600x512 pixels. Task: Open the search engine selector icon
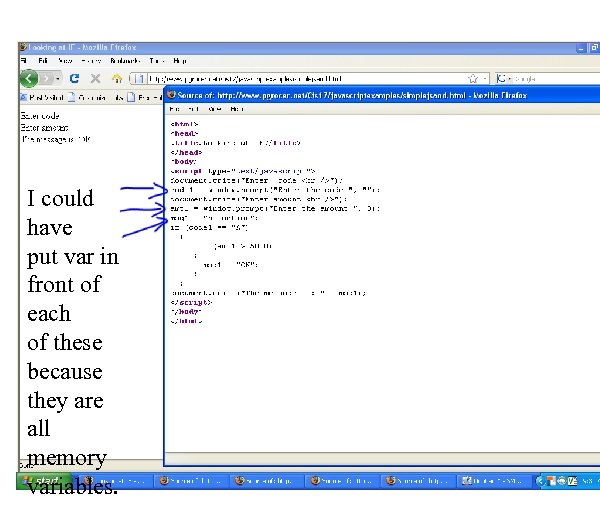point(503,78)
